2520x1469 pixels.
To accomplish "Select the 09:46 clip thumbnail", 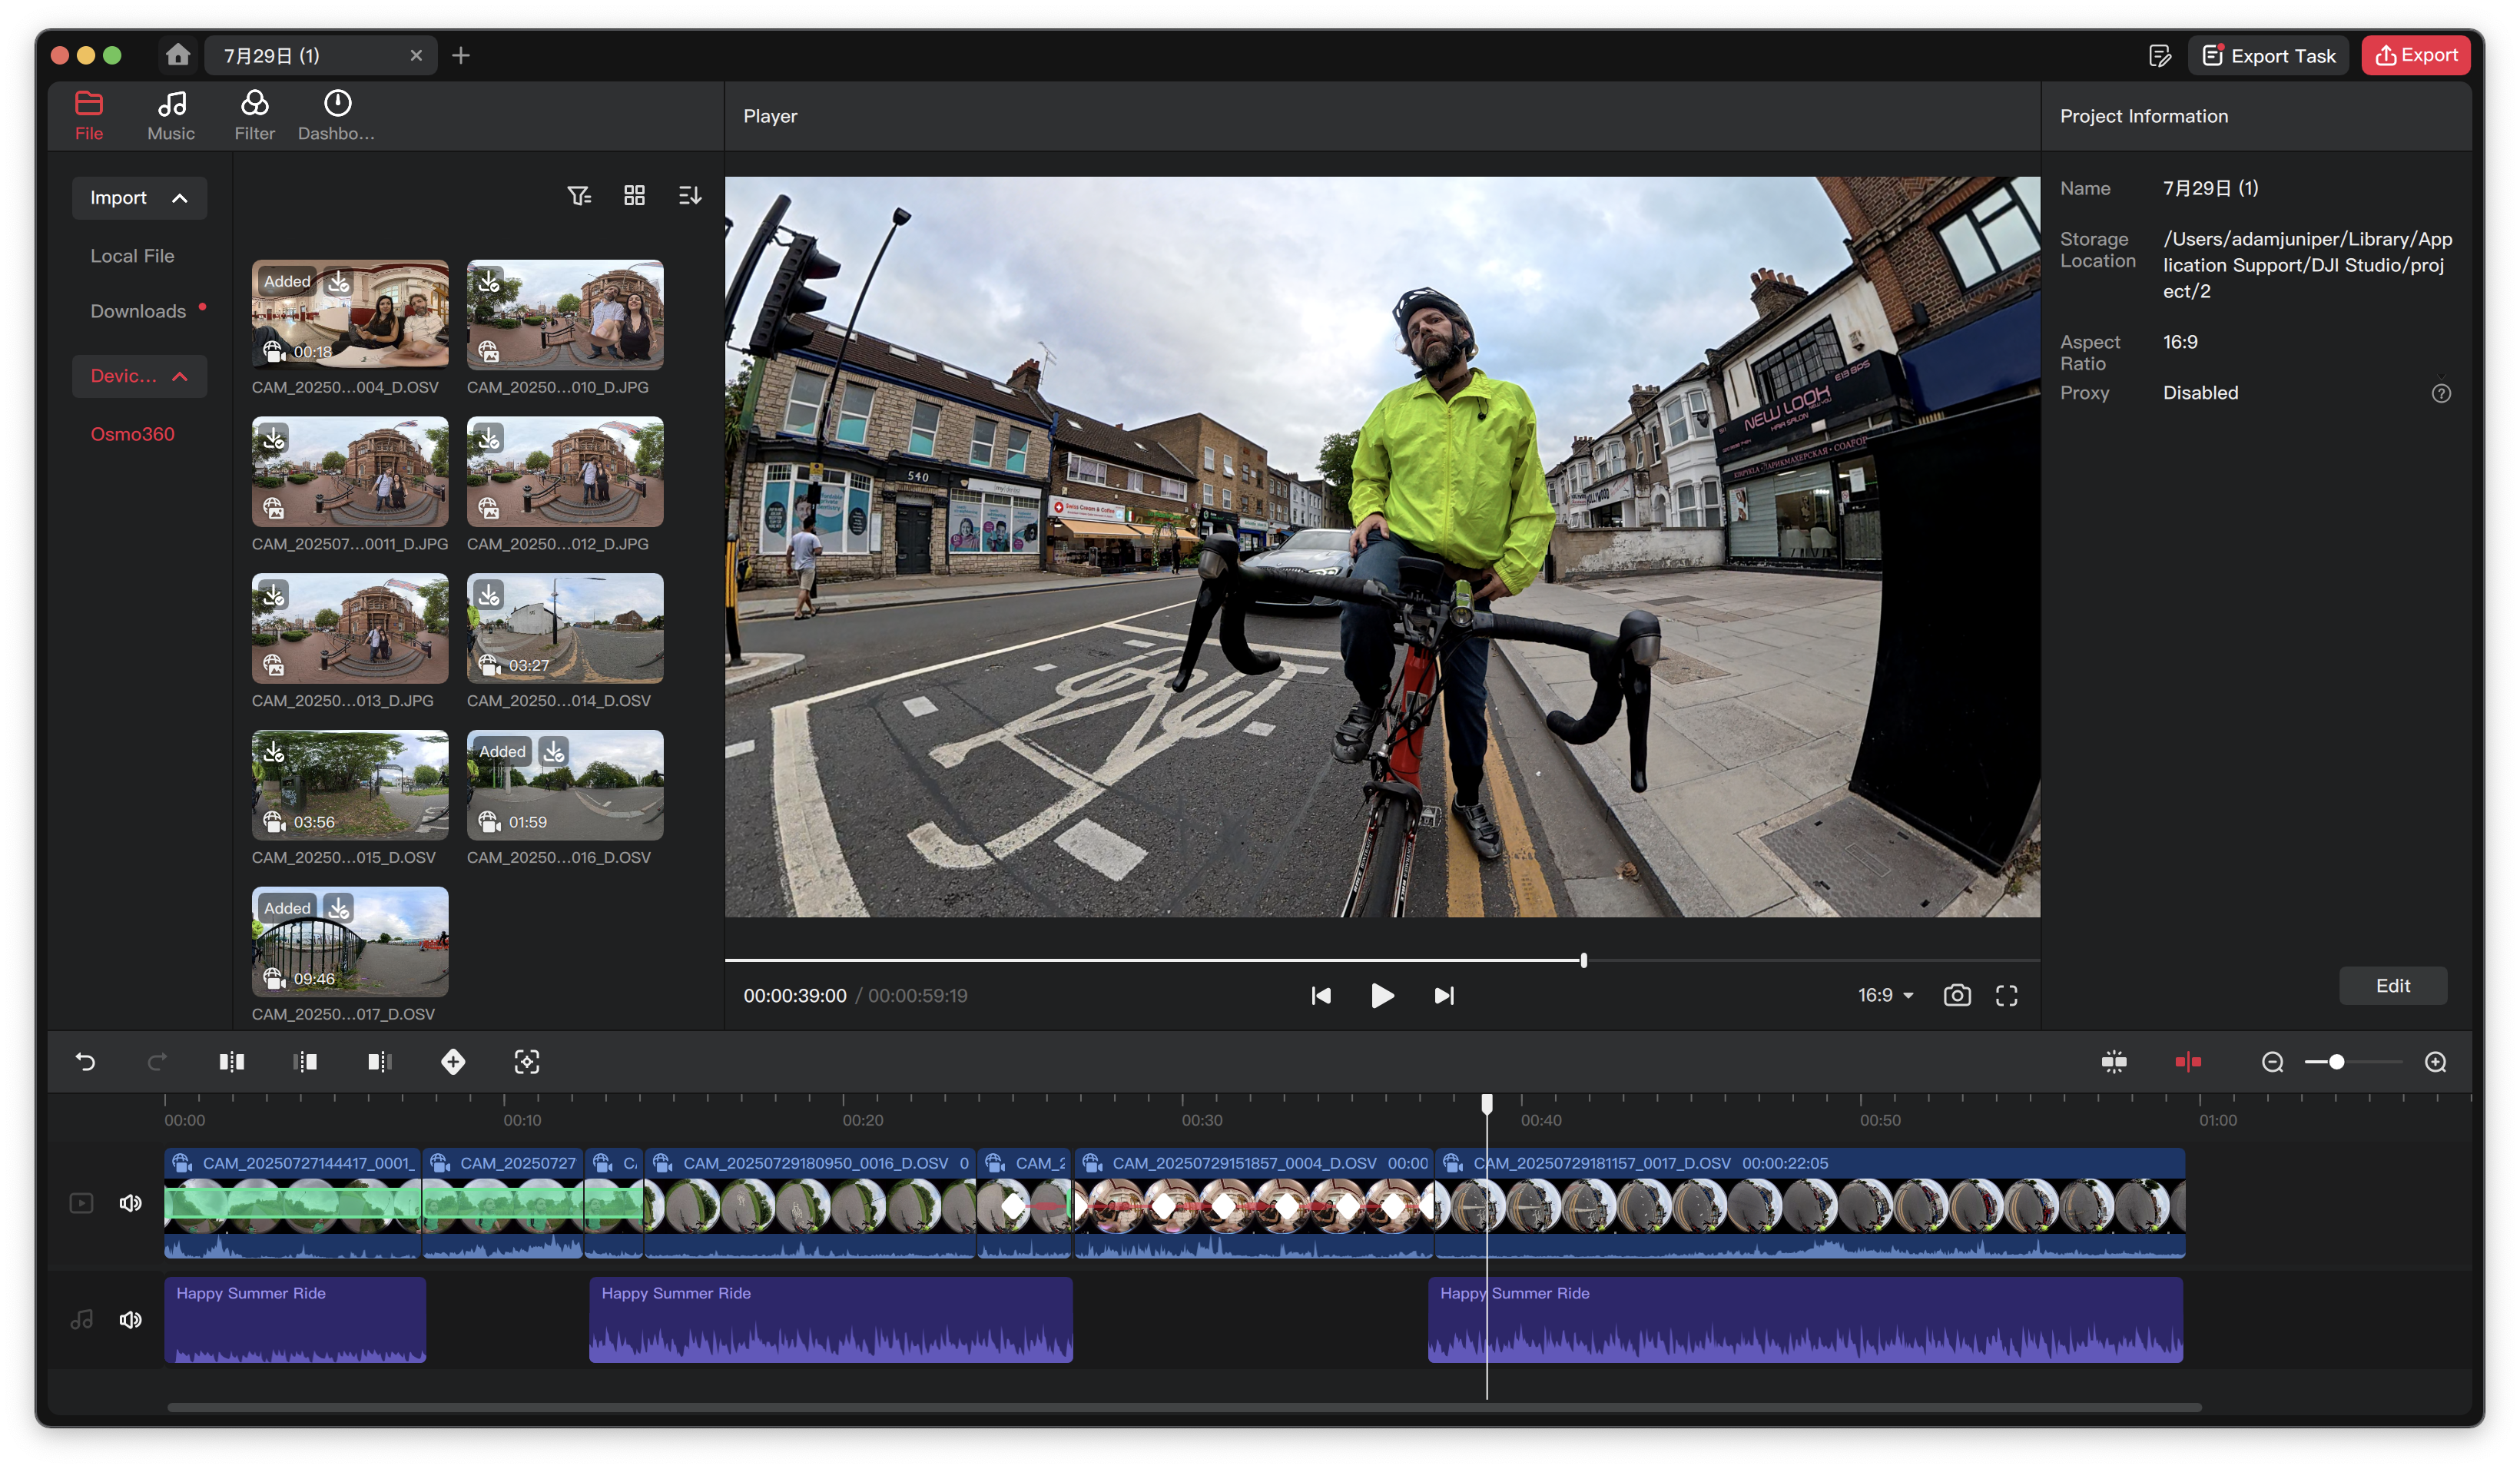I will [x=350, y=941].
